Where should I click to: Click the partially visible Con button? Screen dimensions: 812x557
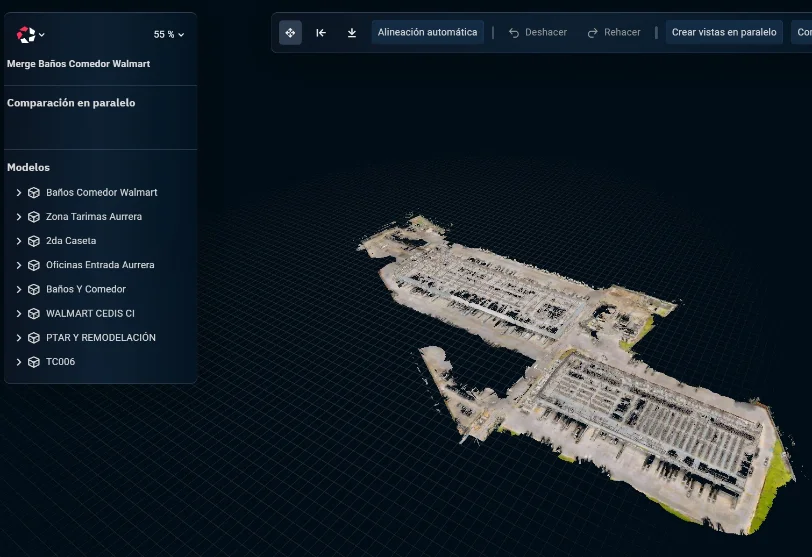(802, 32)
